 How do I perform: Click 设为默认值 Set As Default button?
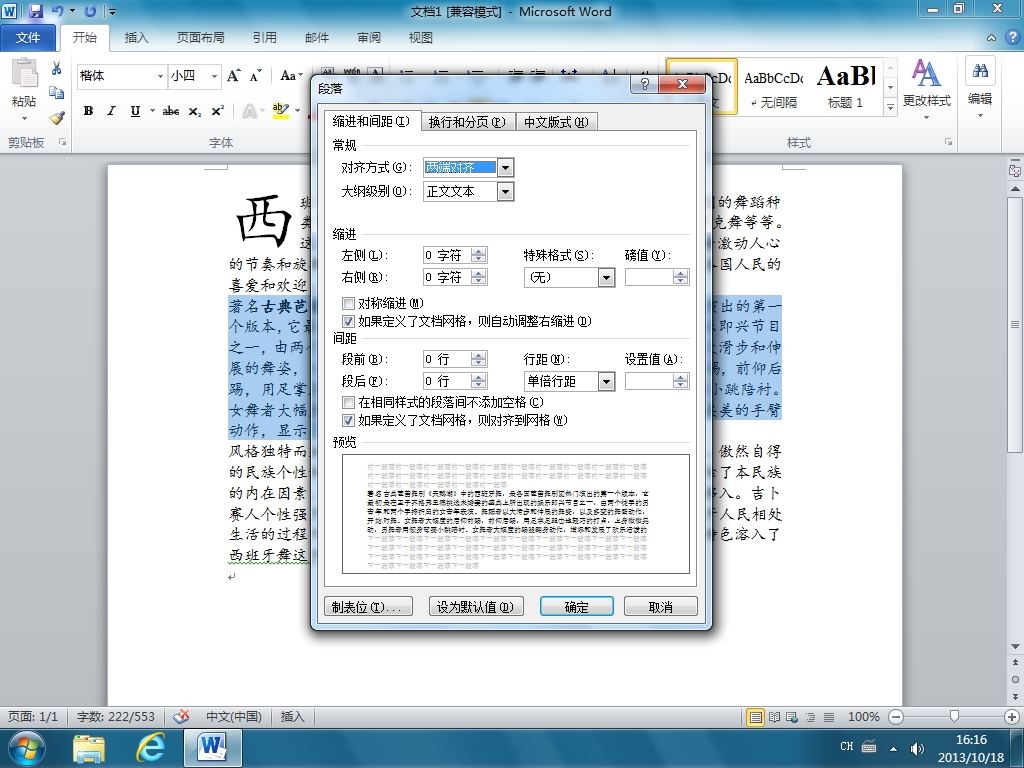tap(475, 607)
